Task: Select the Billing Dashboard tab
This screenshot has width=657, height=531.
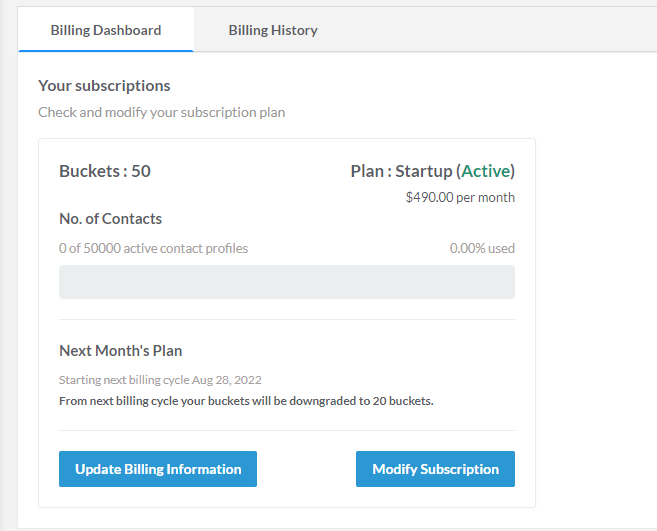Action: coord(106,30)
